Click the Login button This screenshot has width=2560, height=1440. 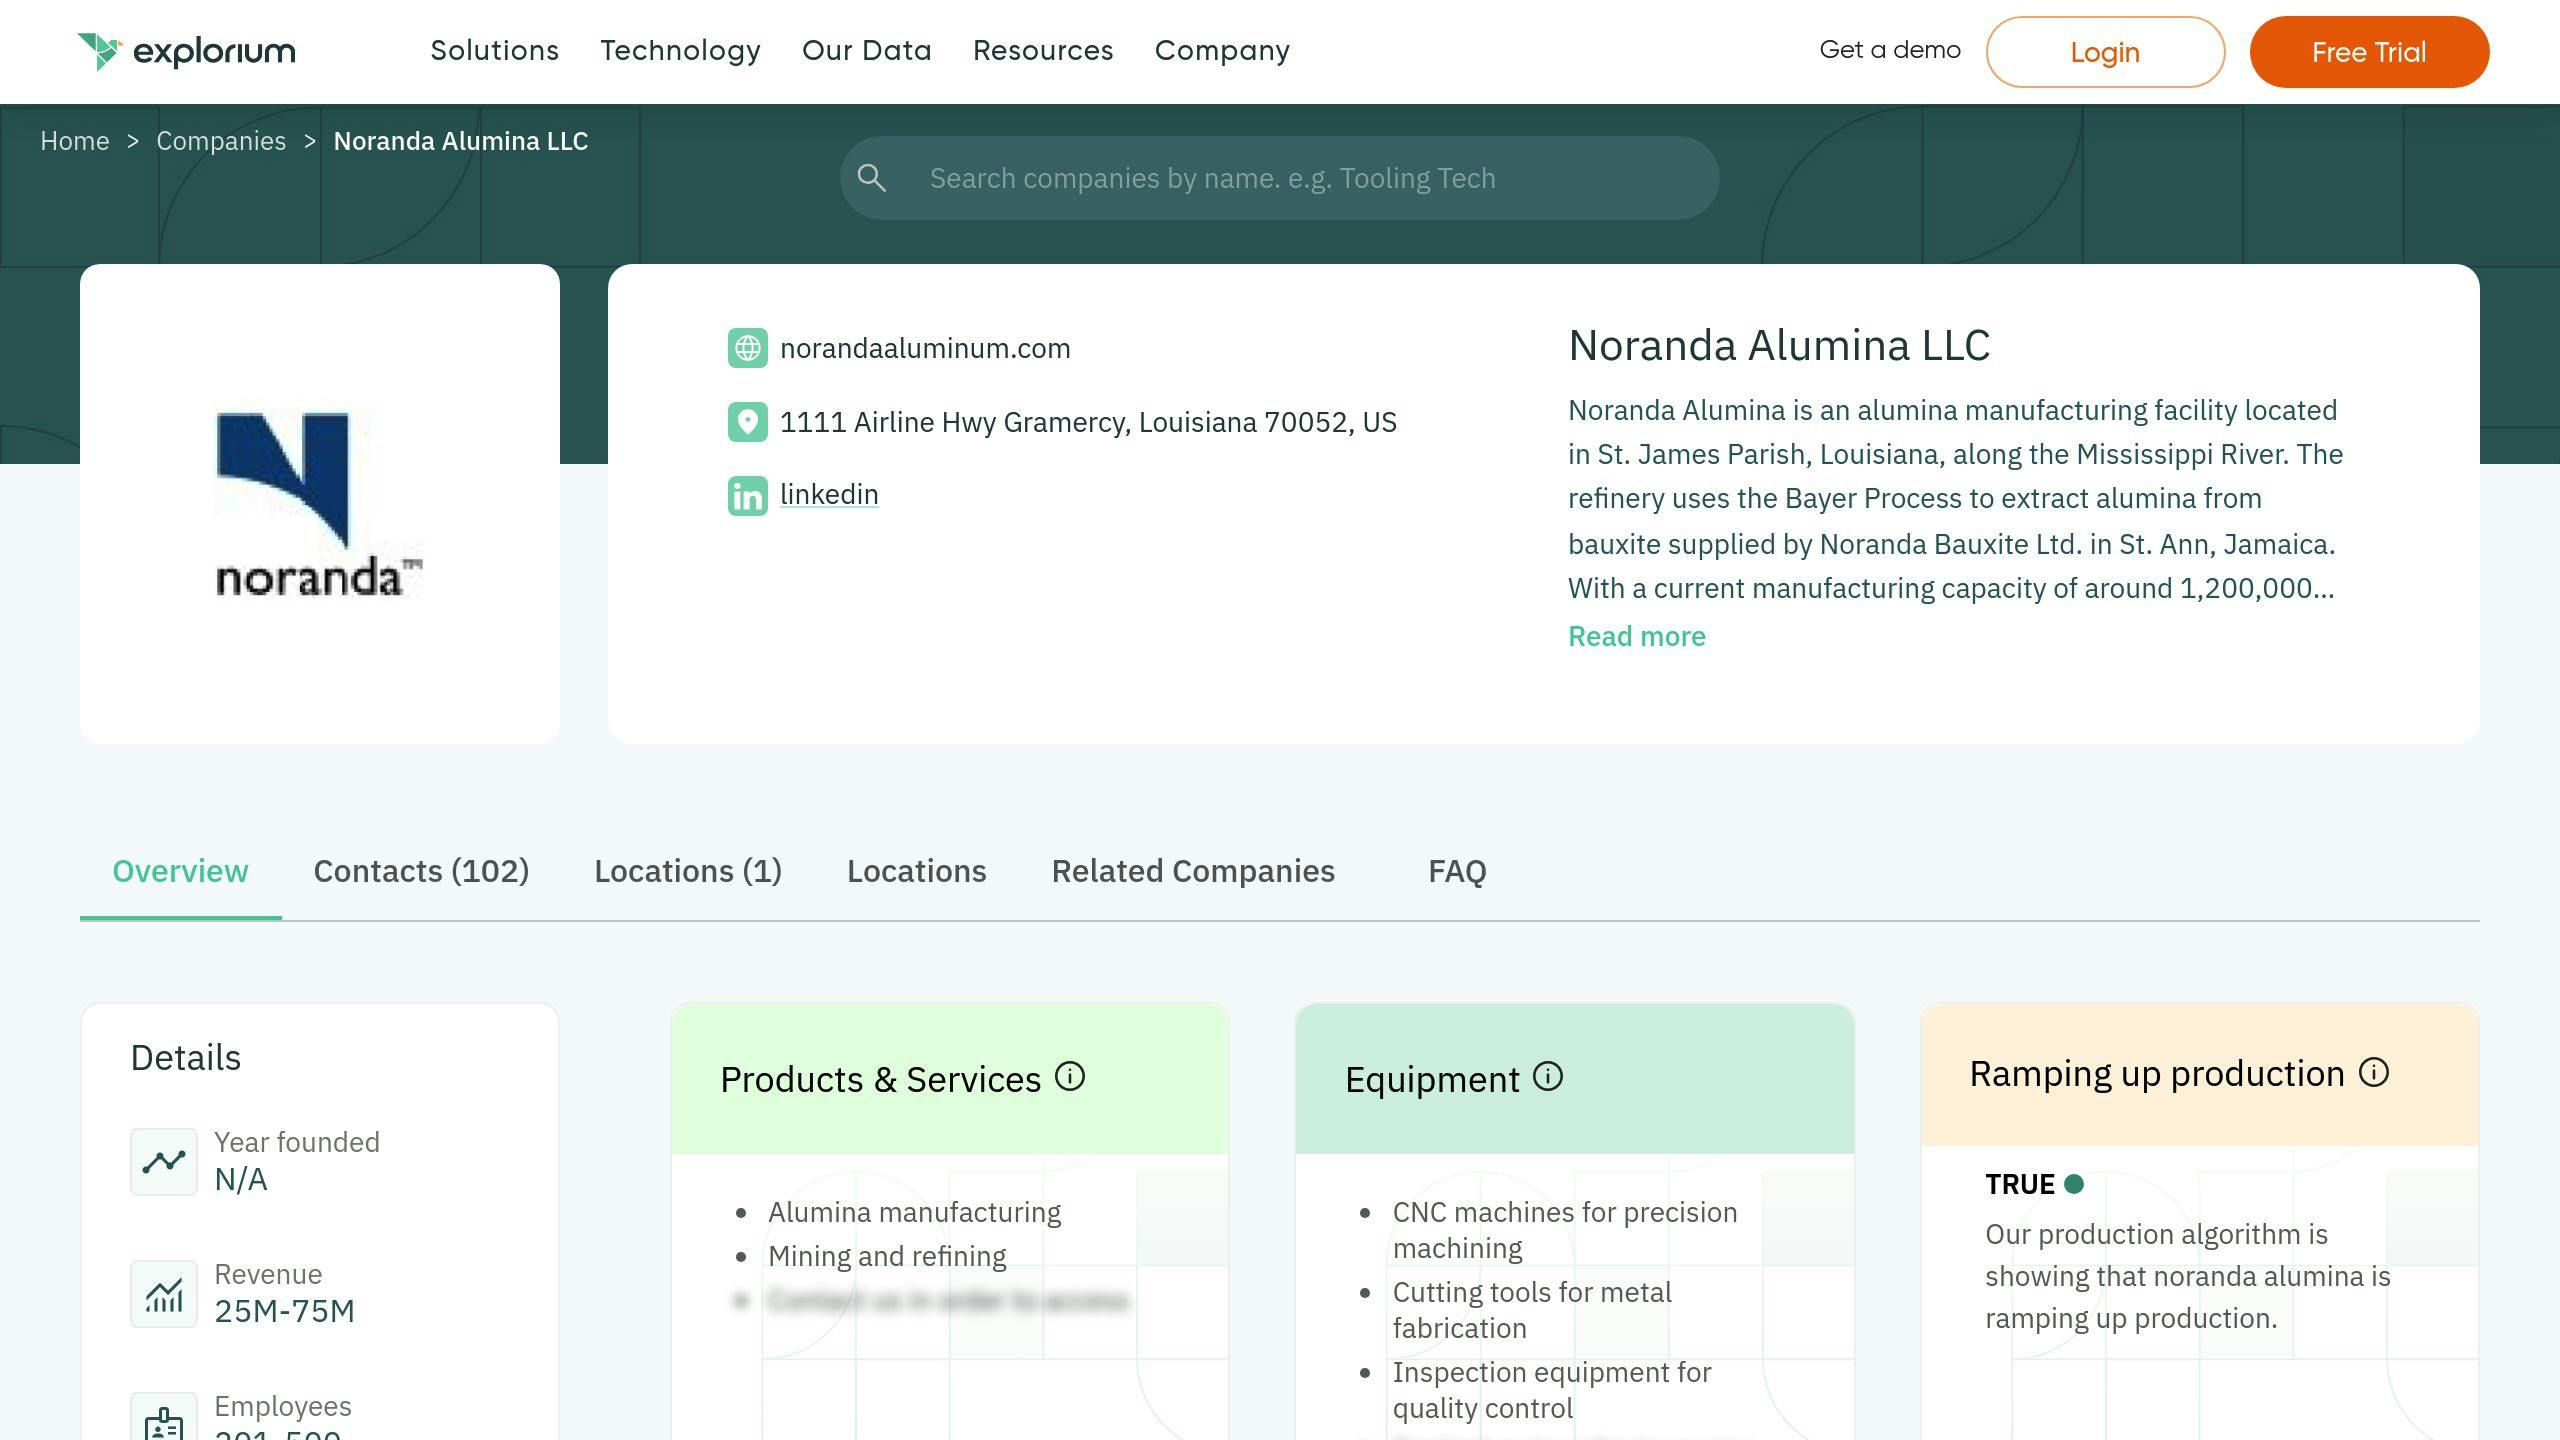click(x=2105, y=52)
